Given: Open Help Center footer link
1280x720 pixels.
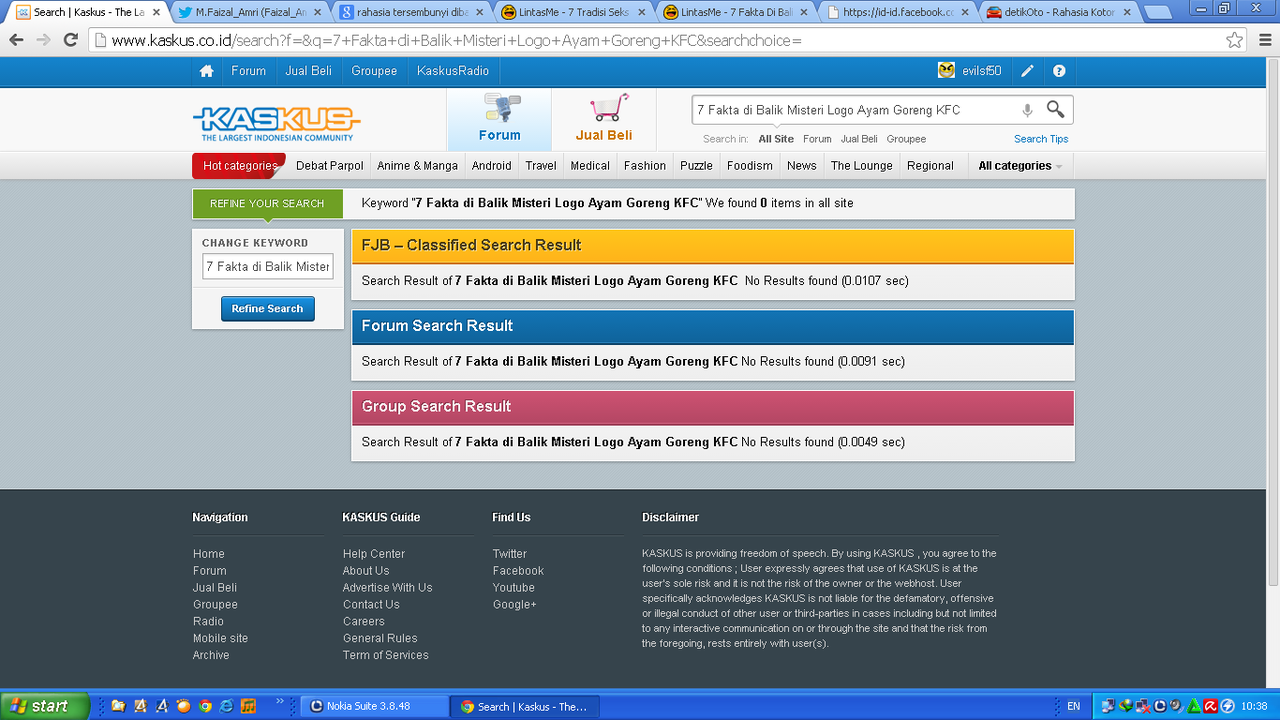Looking at the screenshot, I should (x=374, y=554).
